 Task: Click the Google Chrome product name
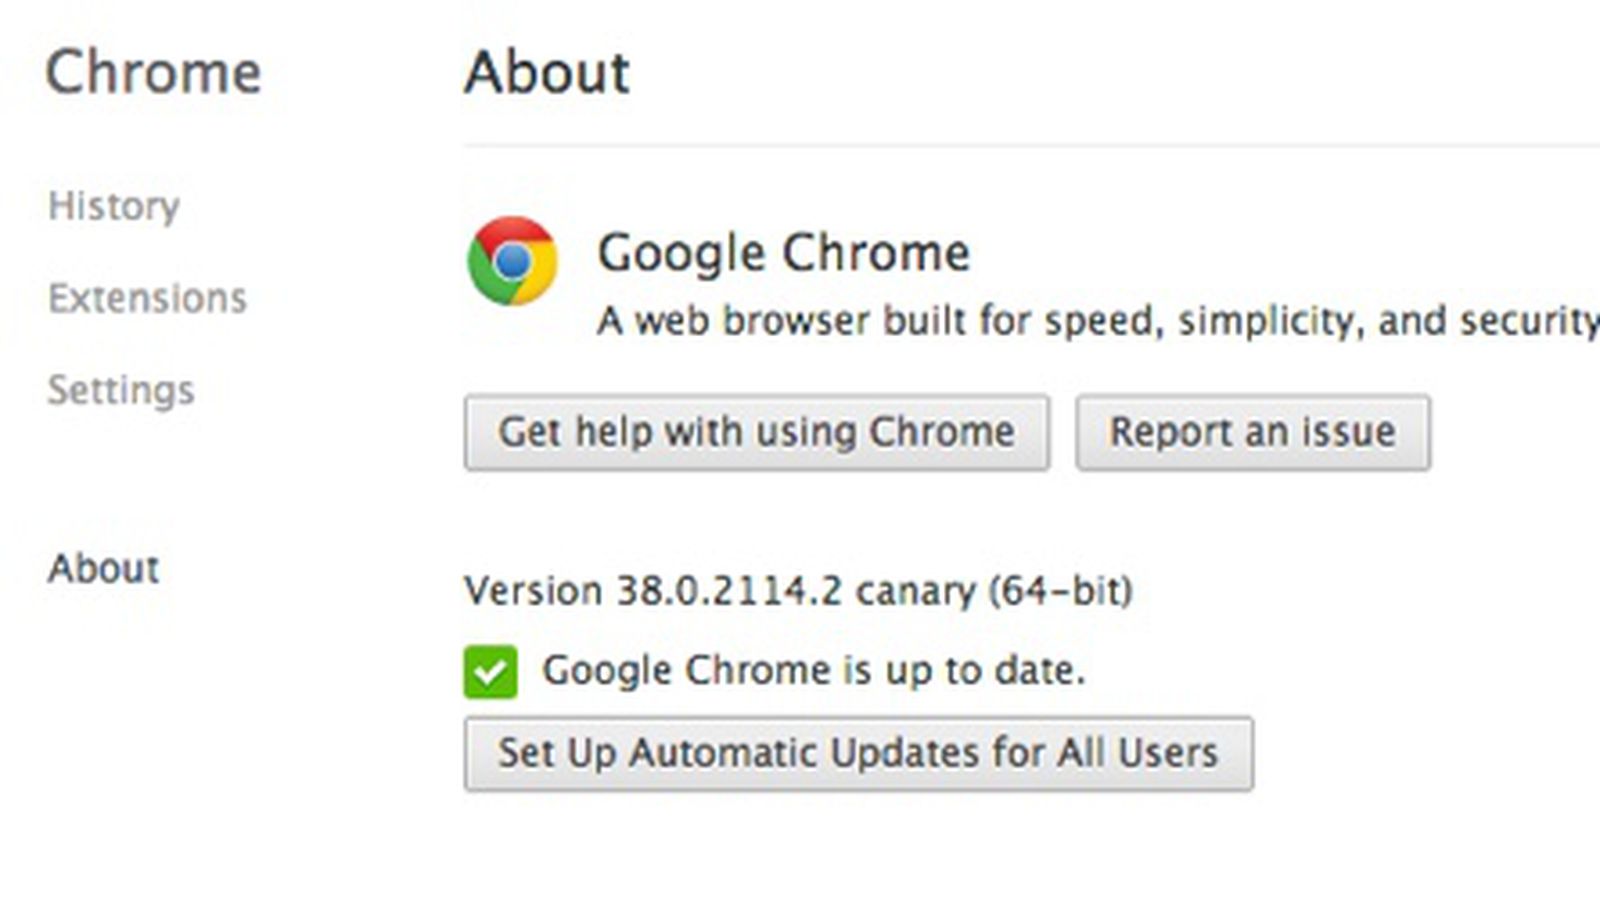[783, 252]
